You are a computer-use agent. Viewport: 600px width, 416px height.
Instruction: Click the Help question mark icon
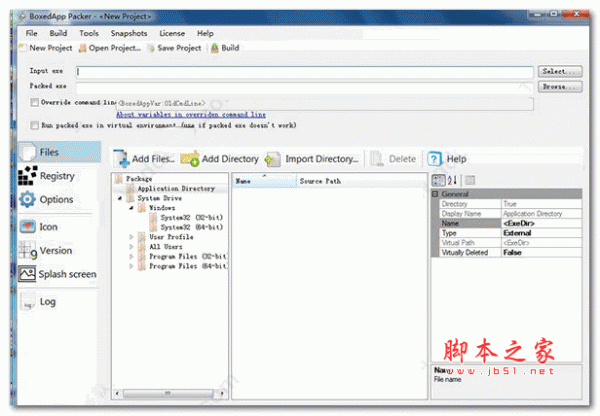(x=434, y=159)
